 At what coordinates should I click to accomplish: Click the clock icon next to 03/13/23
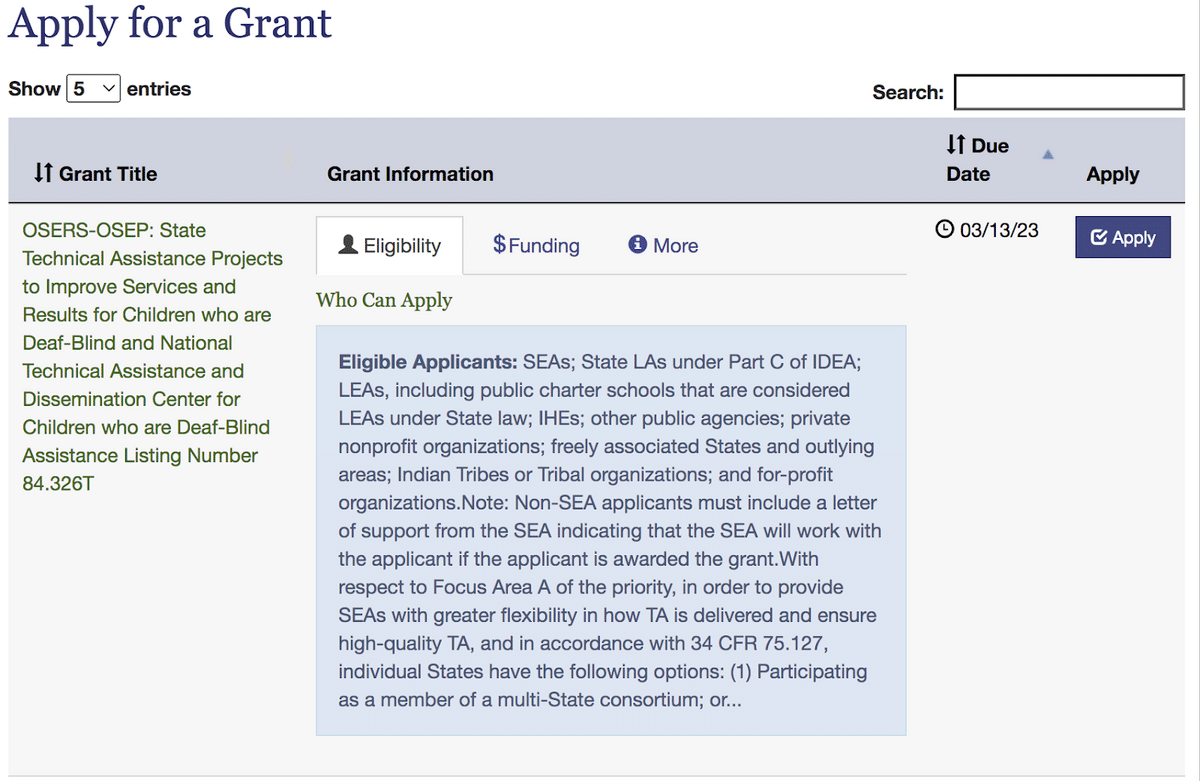tap(944, 230)
